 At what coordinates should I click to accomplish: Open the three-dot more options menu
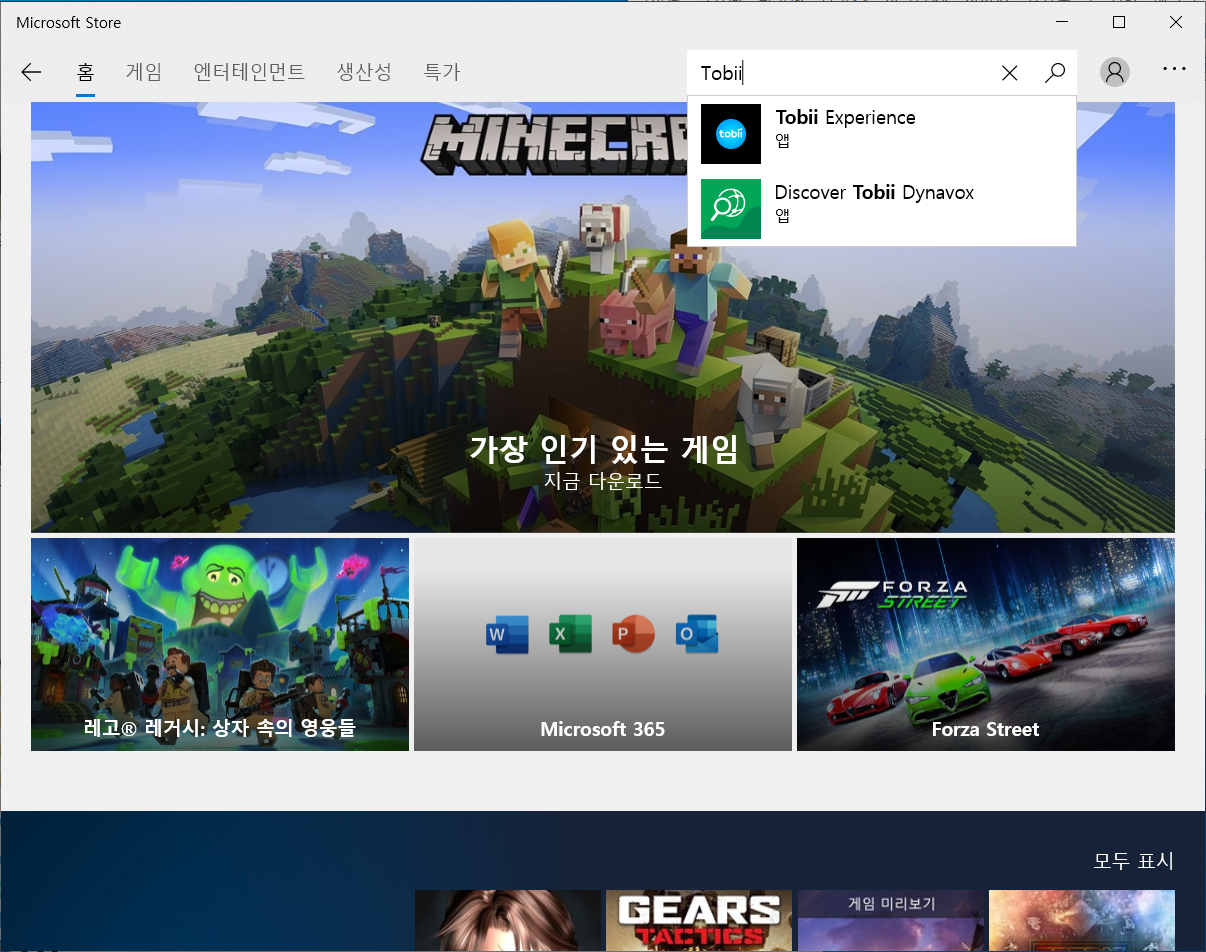1174,70
